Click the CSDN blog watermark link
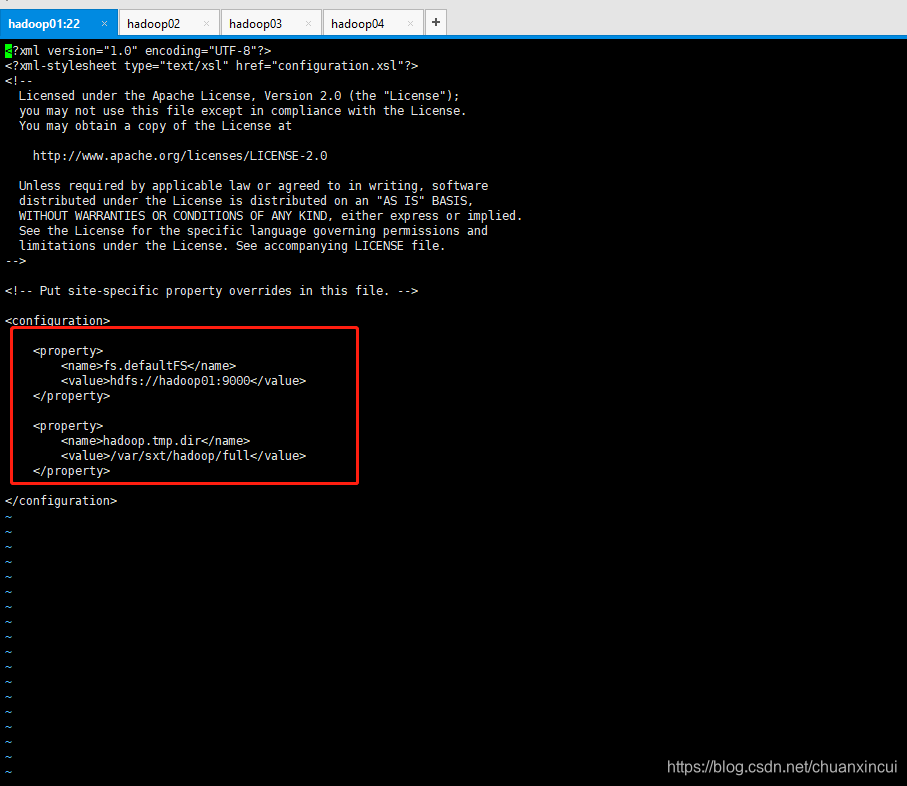Screen dimensions: 907x786 click(x=781, y=767)
